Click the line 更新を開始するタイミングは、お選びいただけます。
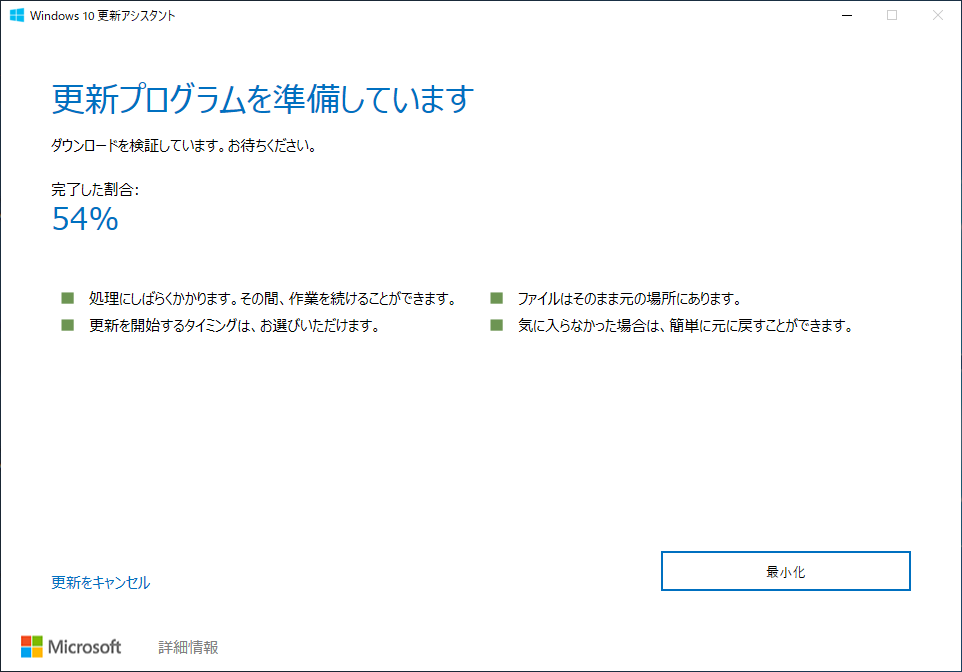 click(x=234, y=326)
